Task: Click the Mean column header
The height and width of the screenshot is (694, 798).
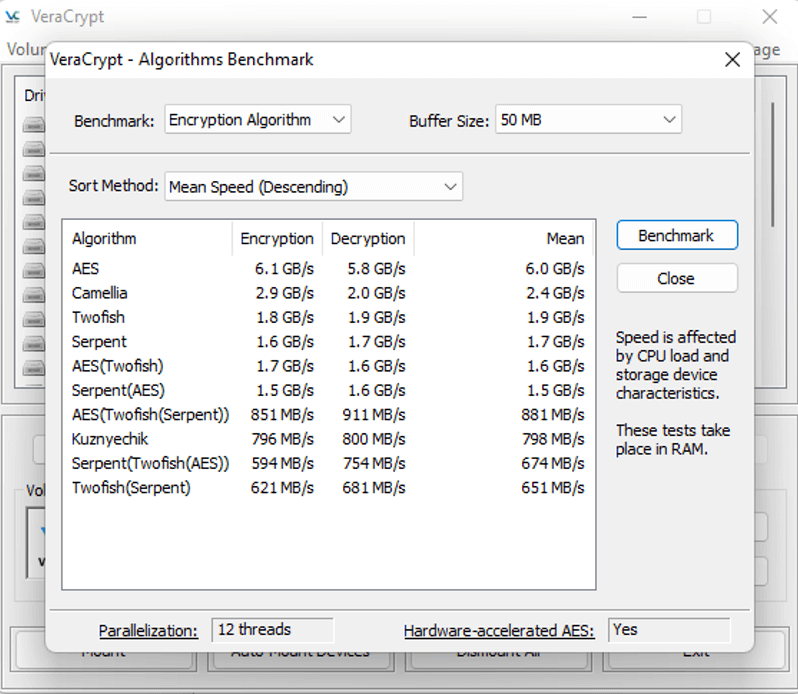Action: [x=504, y=238]
